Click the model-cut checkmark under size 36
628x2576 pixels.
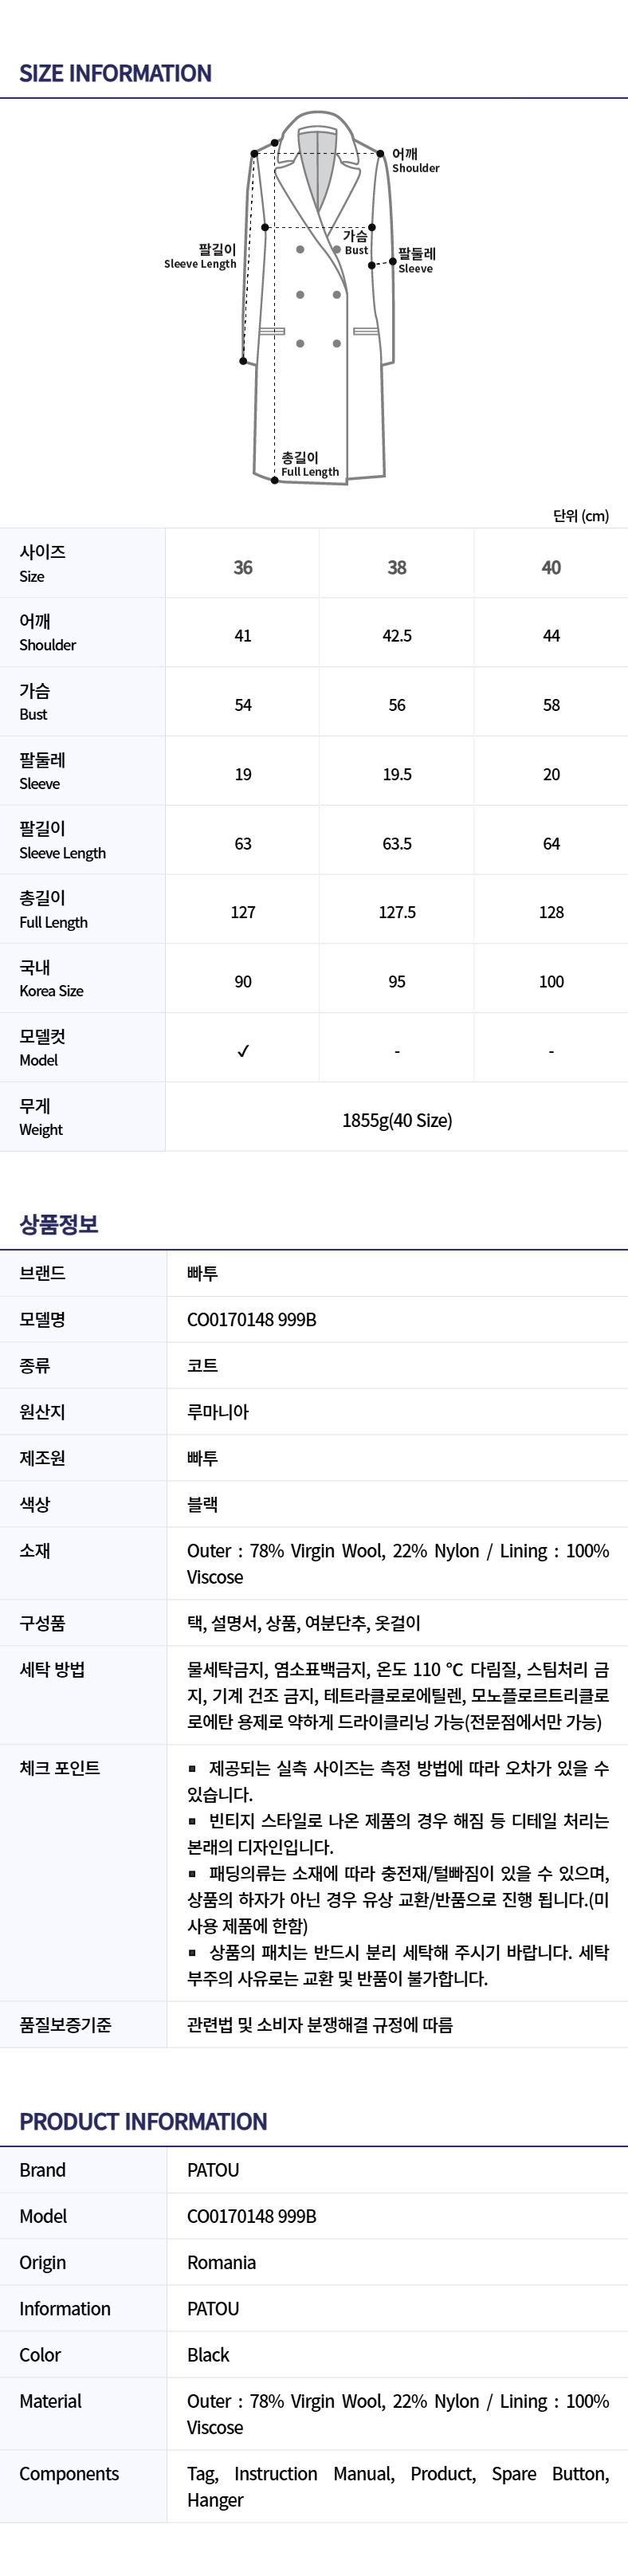tap(243, 1051)
